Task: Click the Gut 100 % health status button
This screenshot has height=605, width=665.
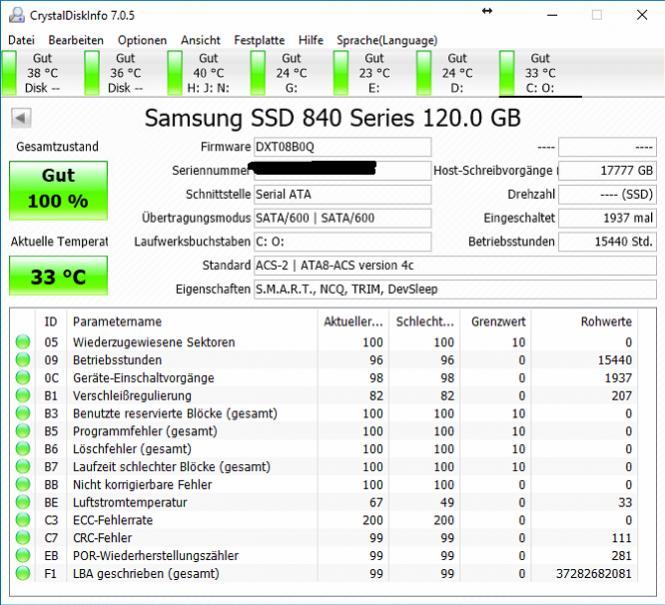Action: pyautogui.click(x=59, y=190)
